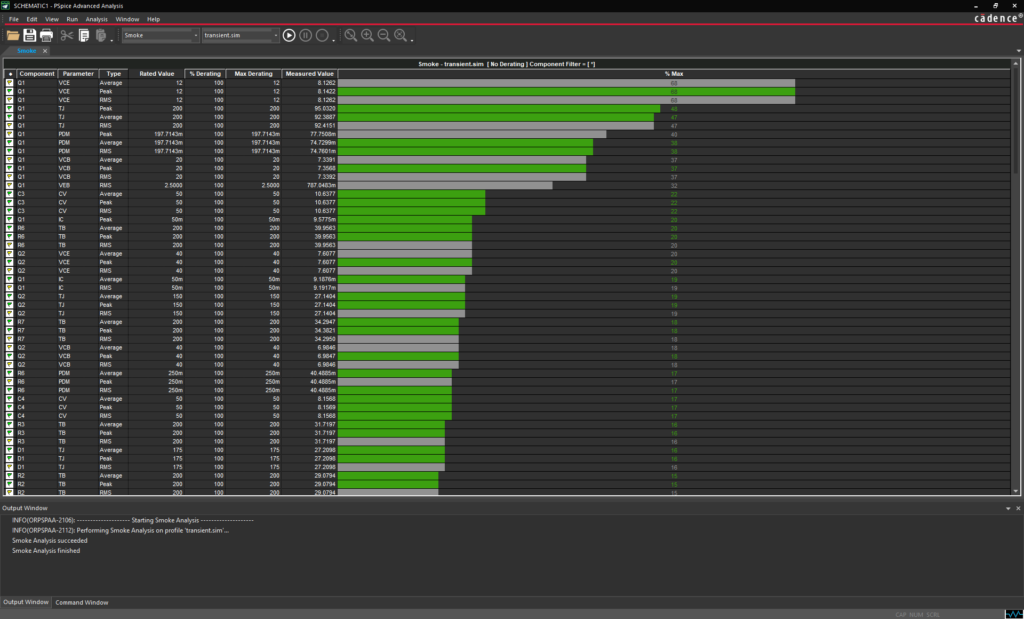Switch to the Smoke tab
Viewport: 1024px width, 619px height.
[x=27, y=51]
